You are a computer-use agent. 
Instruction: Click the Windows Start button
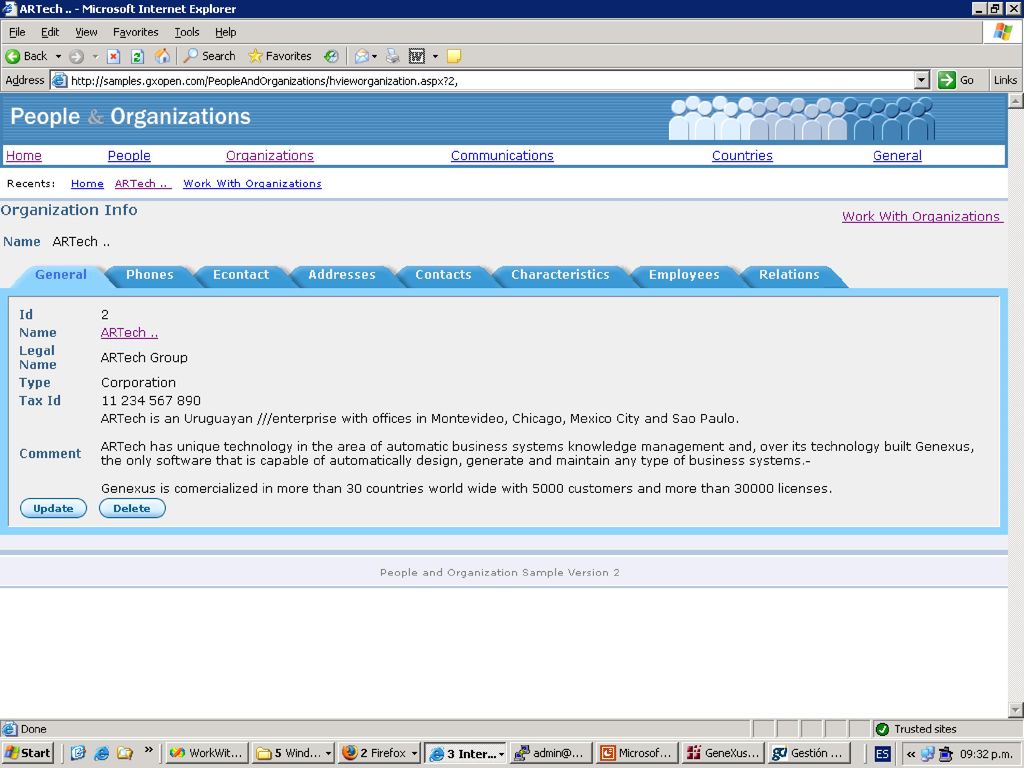[27, 753]
